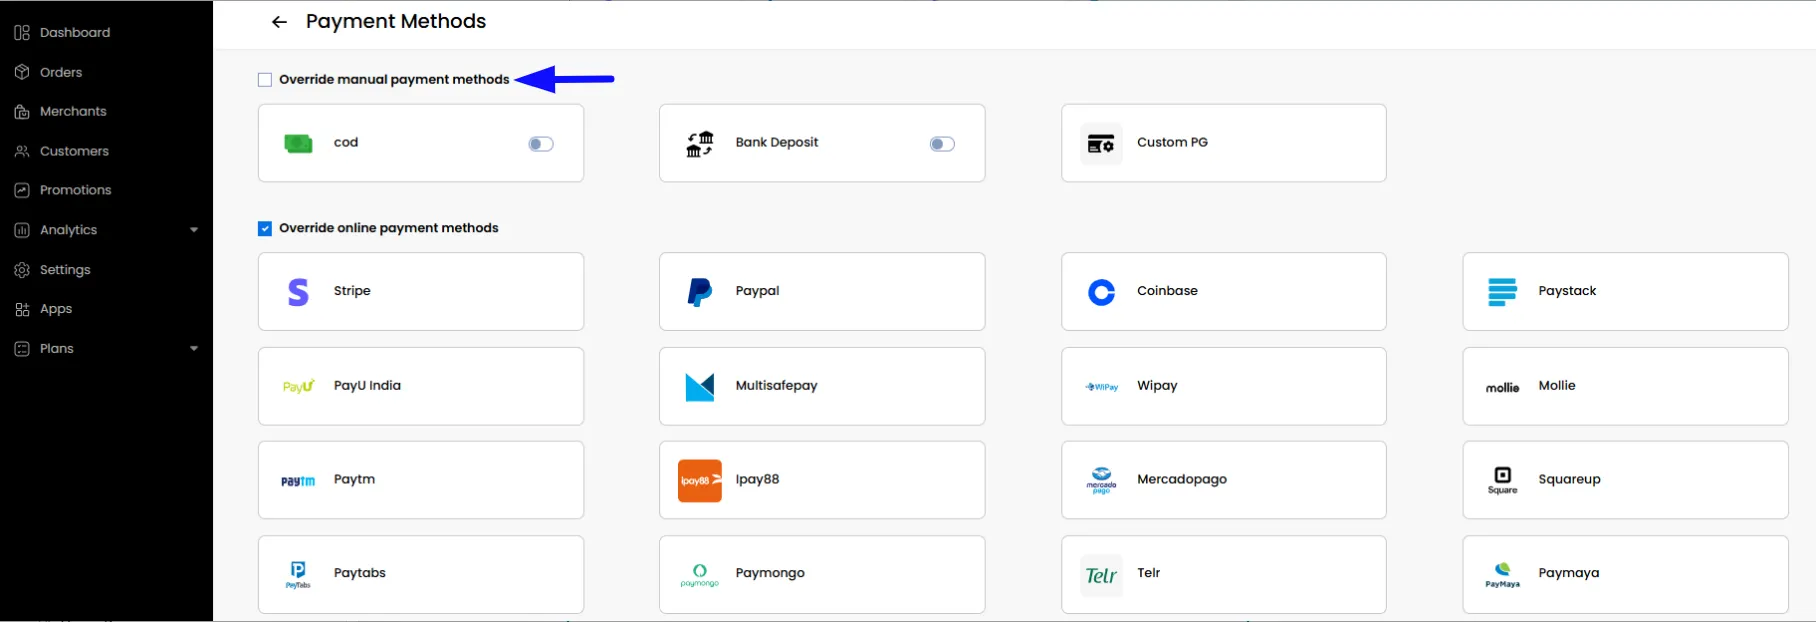Click the Orders box icon
1816x622 pixels.
[x=22, y=72]
